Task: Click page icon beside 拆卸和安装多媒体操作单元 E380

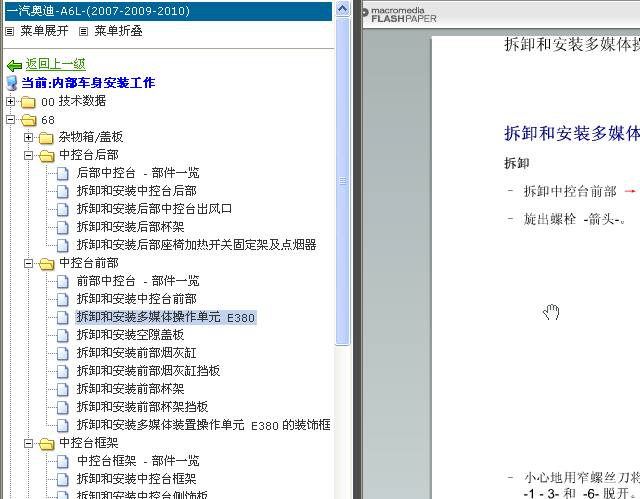Action: (x=62, y=317)
